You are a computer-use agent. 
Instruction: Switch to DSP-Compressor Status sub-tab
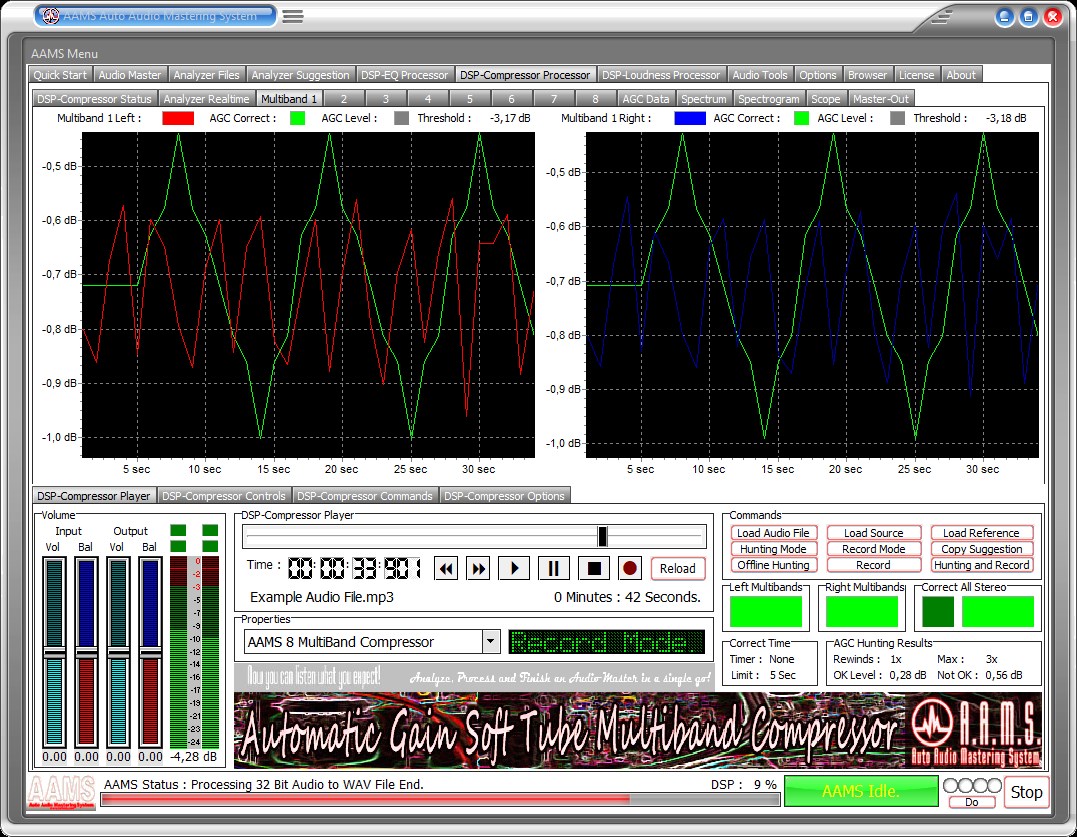pyautogui.click(x=94, y=99)
